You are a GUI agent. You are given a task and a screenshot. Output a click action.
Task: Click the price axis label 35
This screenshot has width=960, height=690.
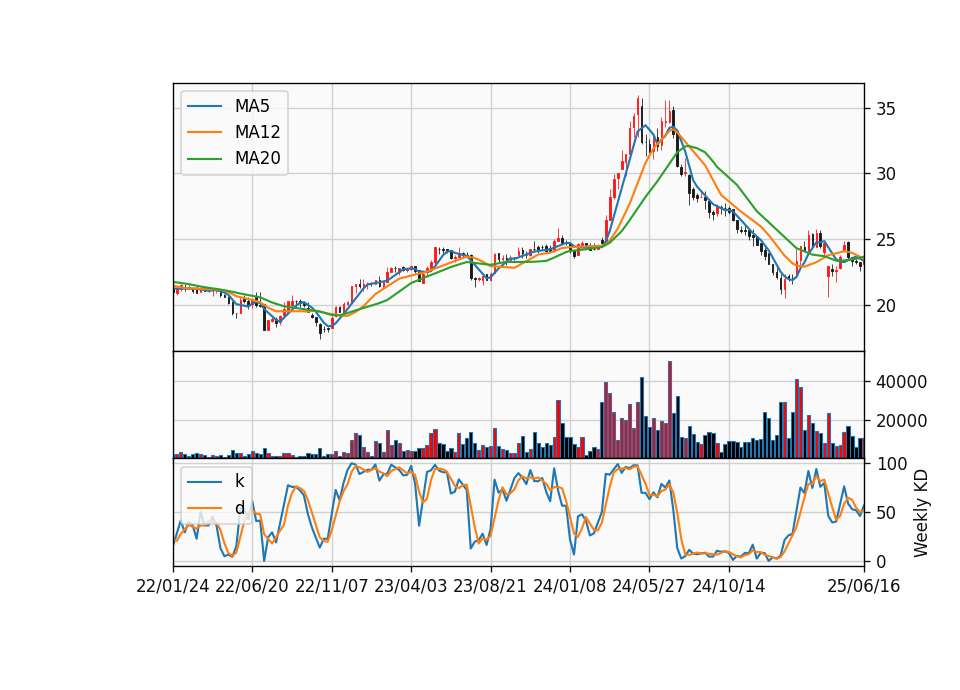885,110
